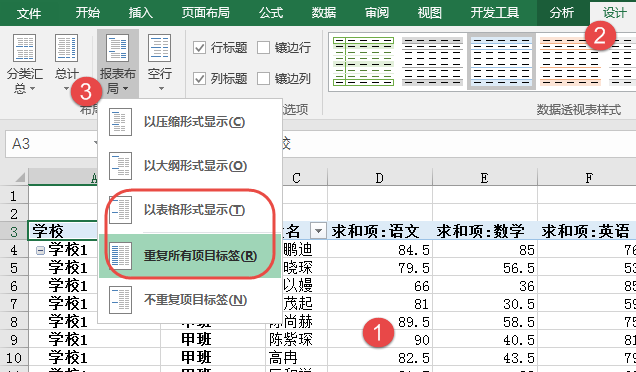This screenshot has width=636, height=372.
Task: Choose 以大纲形式显示(O) layout option
Action: coord(190,166)
